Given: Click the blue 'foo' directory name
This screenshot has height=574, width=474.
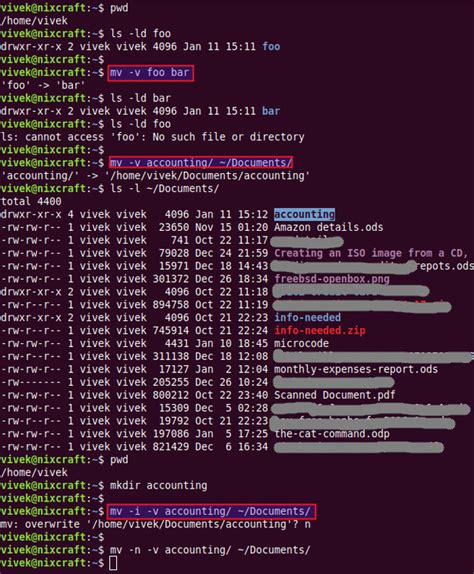Looking at the screenshot, I should tap(271, 46).
